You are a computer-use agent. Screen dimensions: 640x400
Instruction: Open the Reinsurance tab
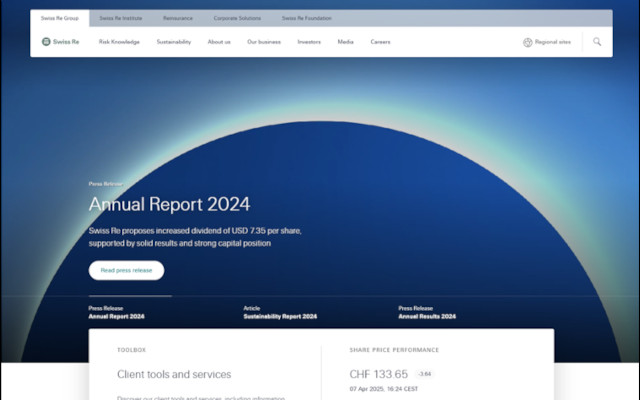[x=178, y=18]
